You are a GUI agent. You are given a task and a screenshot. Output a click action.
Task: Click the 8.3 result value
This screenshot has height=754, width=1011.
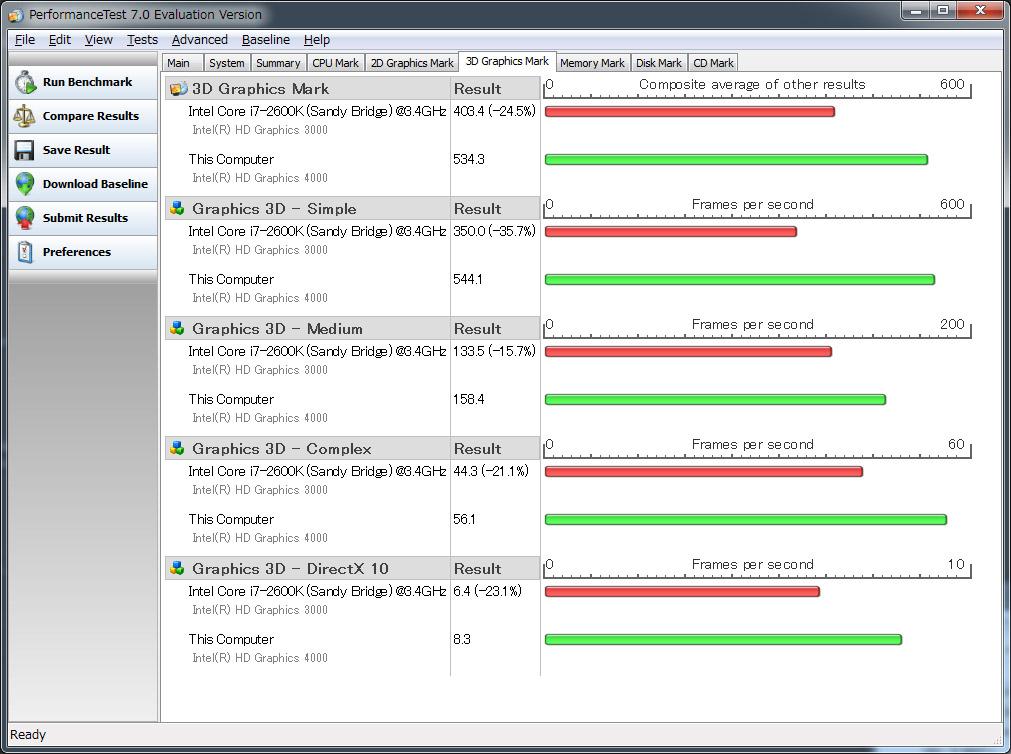[x=462, y=639]
